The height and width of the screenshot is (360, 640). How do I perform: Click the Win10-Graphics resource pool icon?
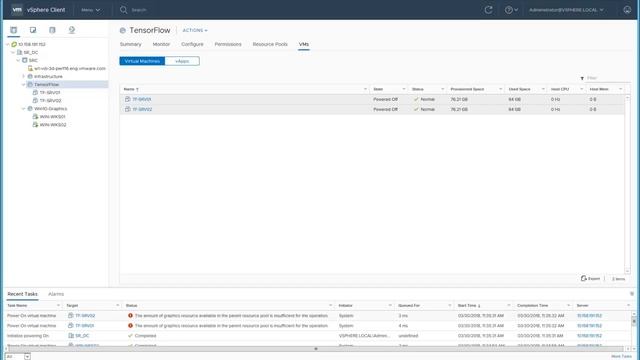pos(30,109)
